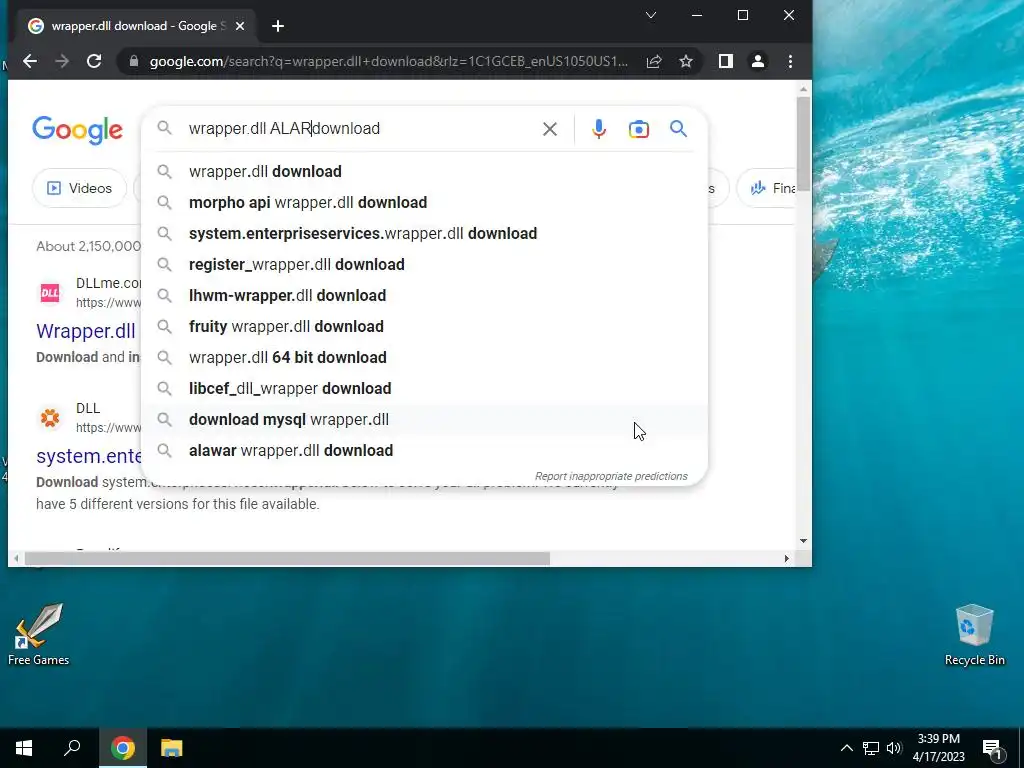The image size is (1024, 768).
Task: Submit search with blue magnifier
Action: point(679,129)
